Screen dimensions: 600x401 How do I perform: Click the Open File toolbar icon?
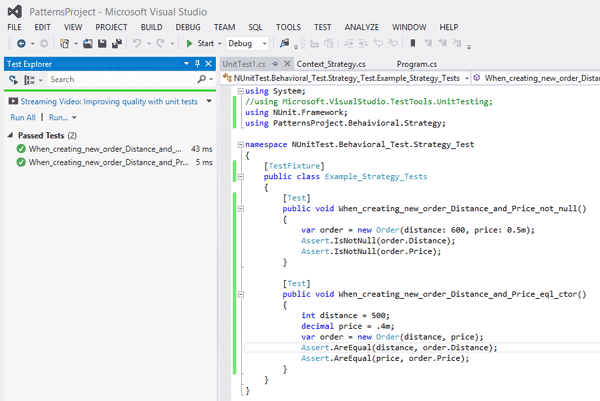(x=88, y=44)
